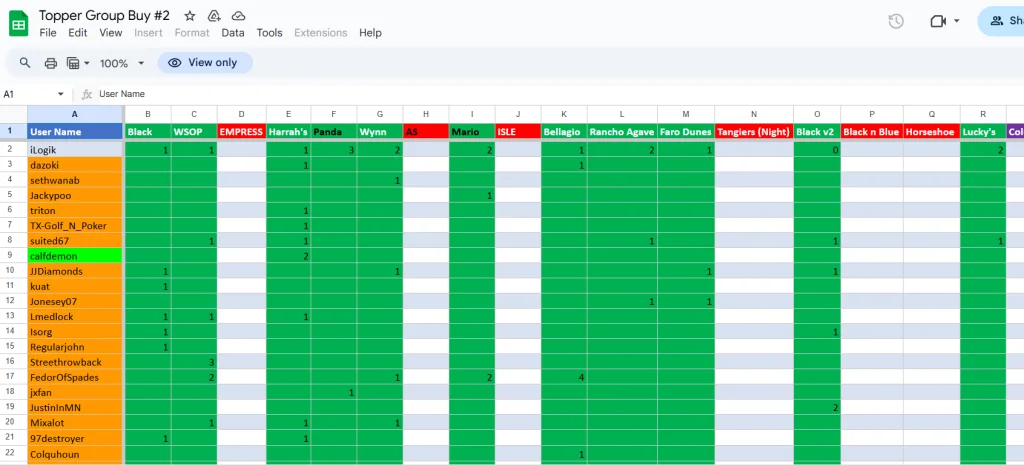This screenshot has width=1024, height=465.
Task: Open the File menu
Action: pos(48,33)
